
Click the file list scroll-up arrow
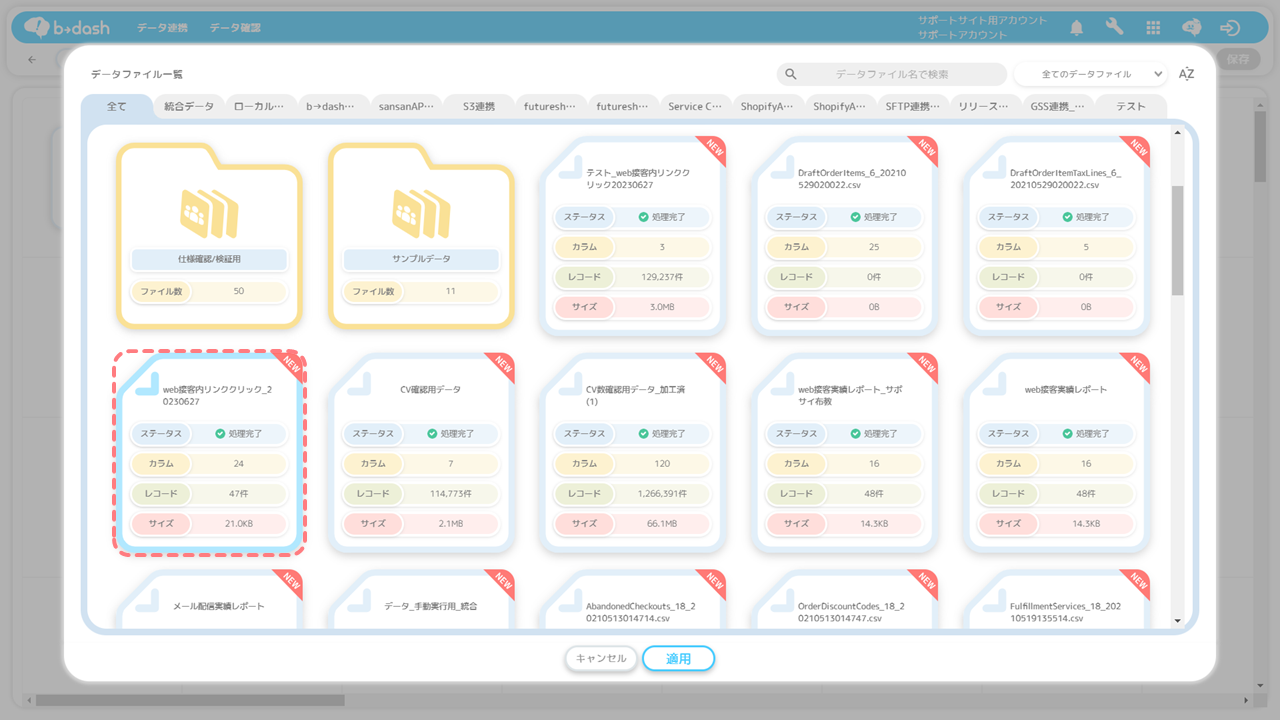tap(1177, 133)
